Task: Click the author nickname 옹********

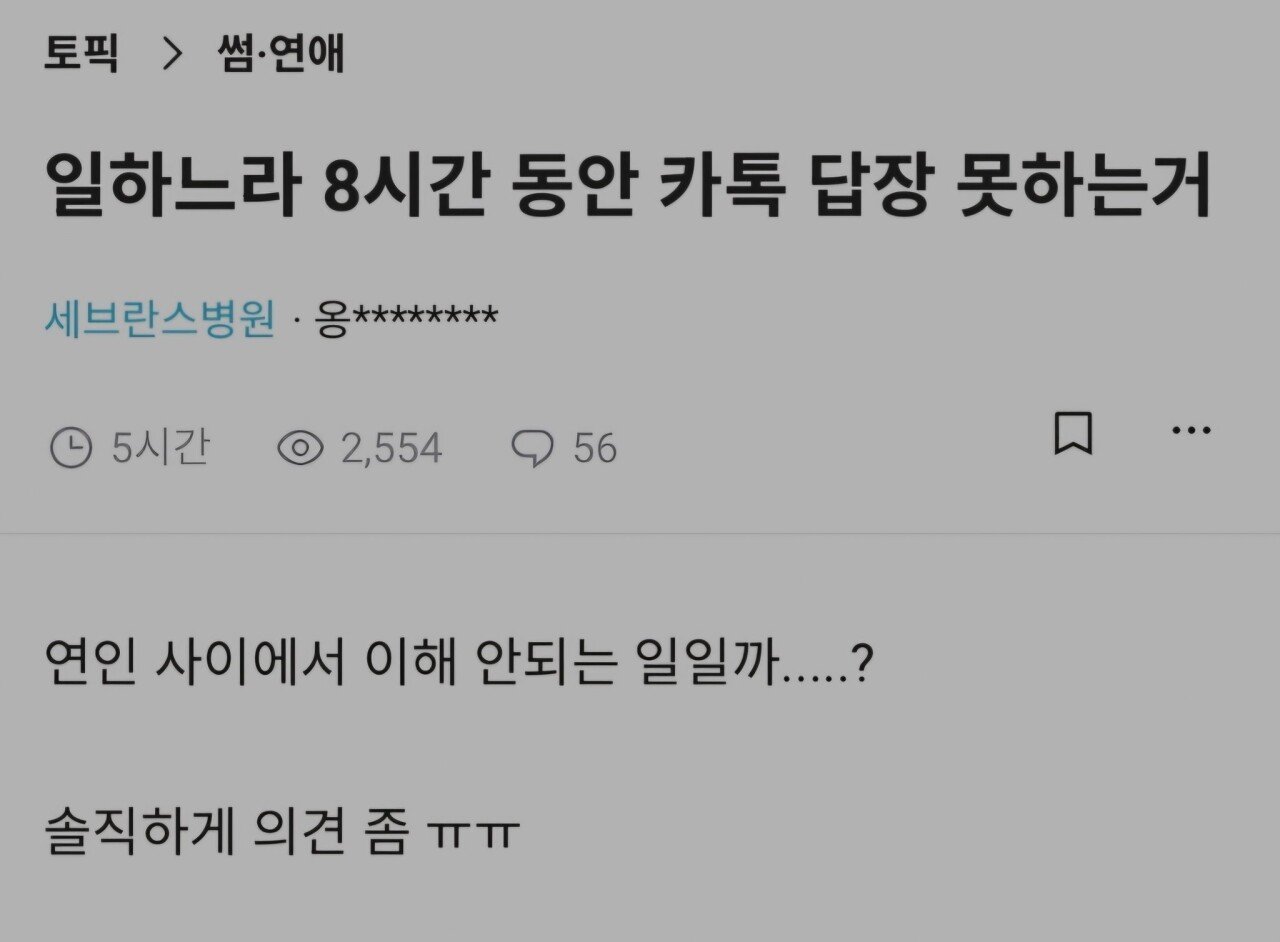Action: tap(406, 319)
